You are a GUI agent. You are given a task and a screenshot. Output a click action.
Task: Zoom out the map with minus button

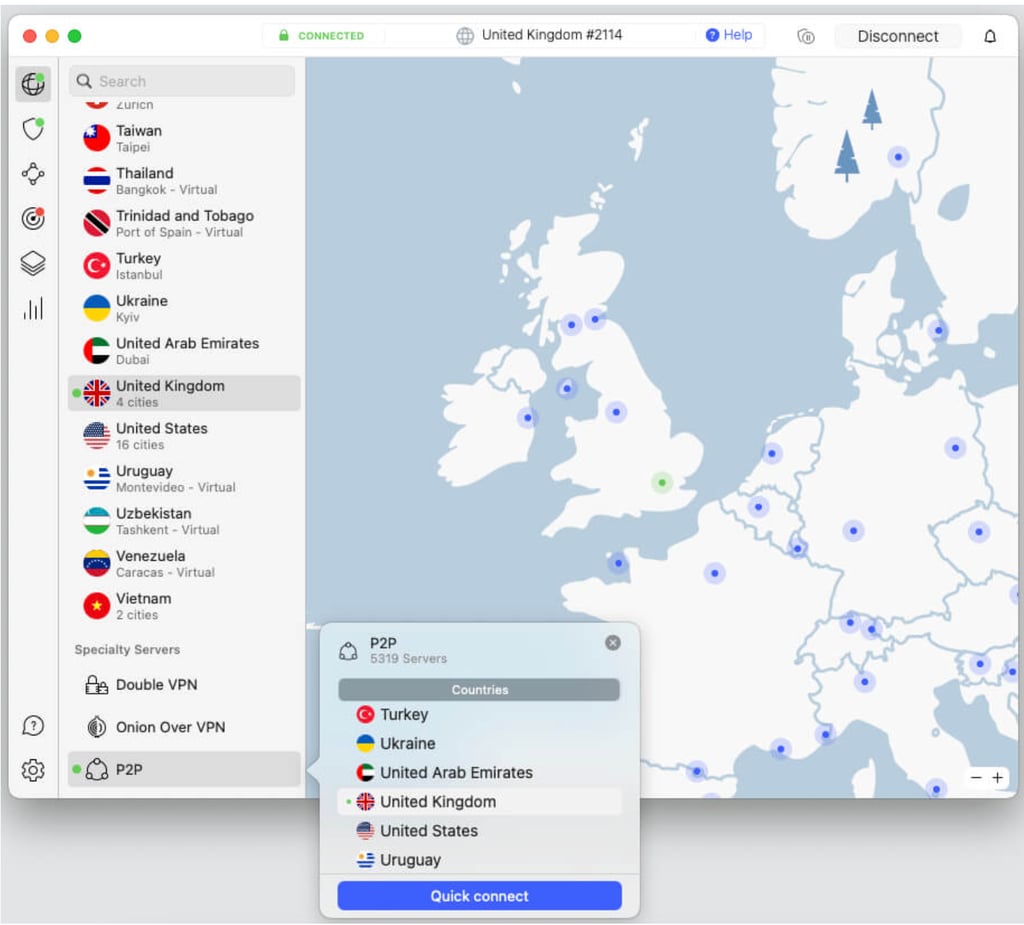[x=976, y=777]
